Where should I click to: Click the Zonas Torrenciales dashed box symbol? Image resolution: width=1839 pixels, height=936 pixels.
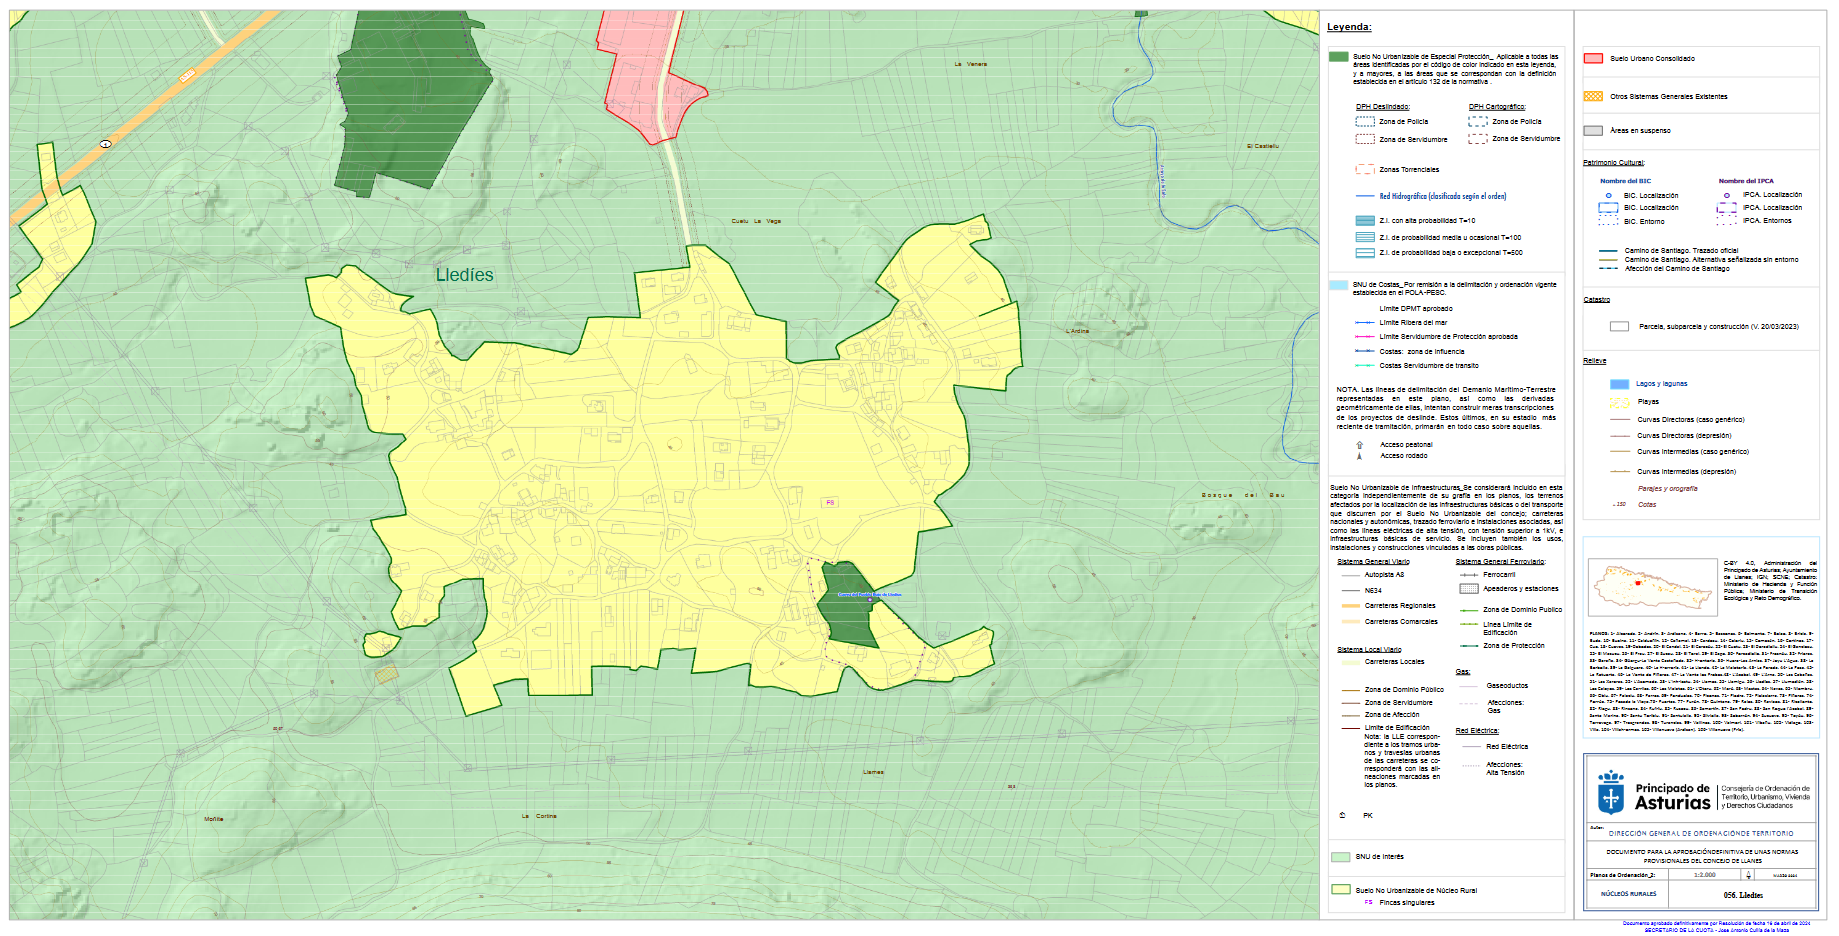(x=1364, y=170)
